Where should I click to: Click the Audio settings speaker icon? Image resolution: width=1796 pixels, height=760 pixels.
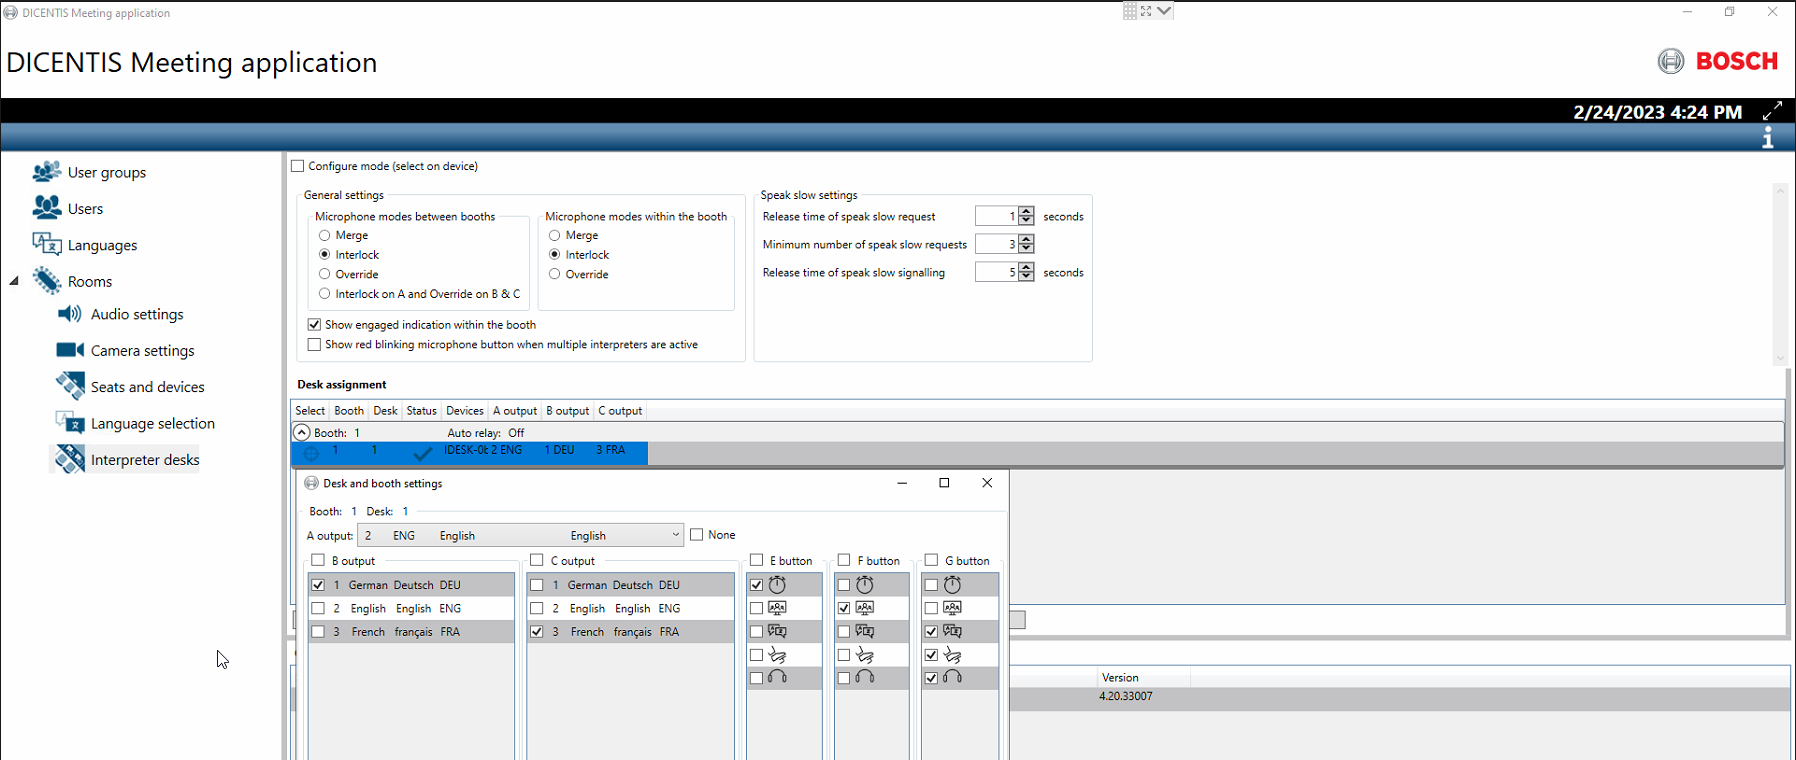(69, 314)
